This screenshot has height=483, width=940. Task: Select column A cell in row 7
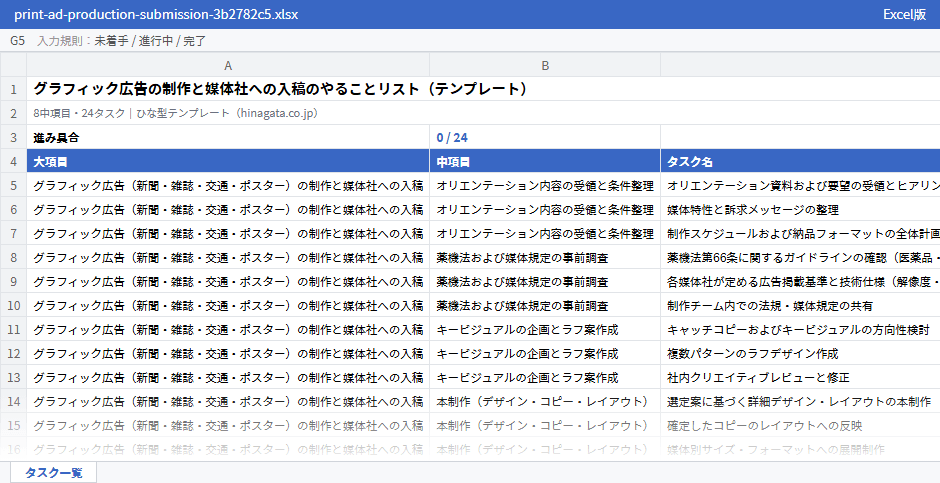[228, 233]
